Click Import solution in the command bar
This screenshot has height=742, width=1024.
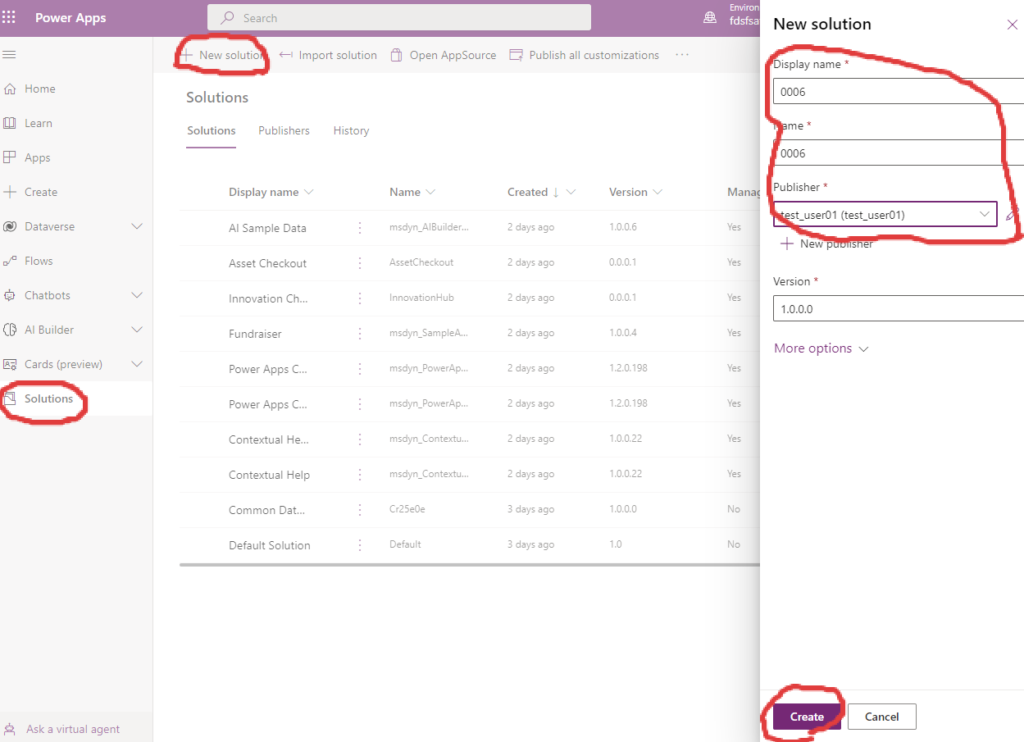[x=328, y=55]
